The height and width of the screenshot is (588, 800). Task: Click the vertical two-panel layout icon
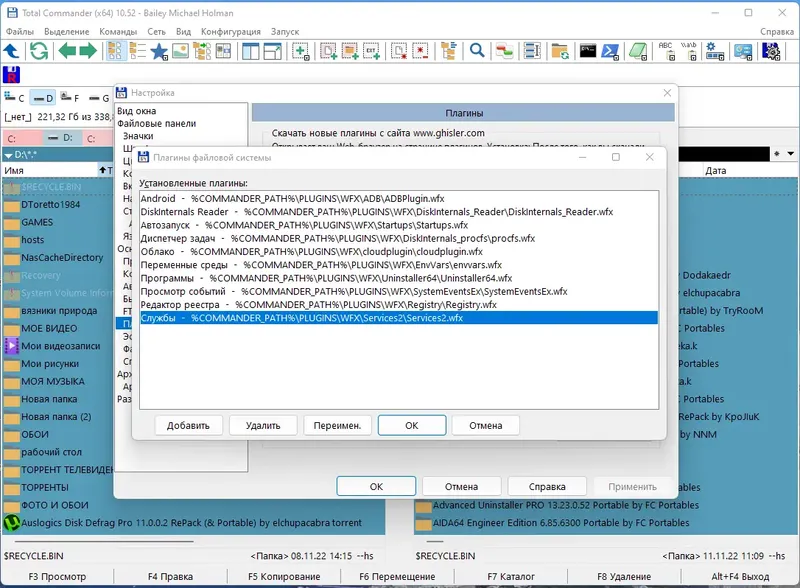click(x=251, y=51)
